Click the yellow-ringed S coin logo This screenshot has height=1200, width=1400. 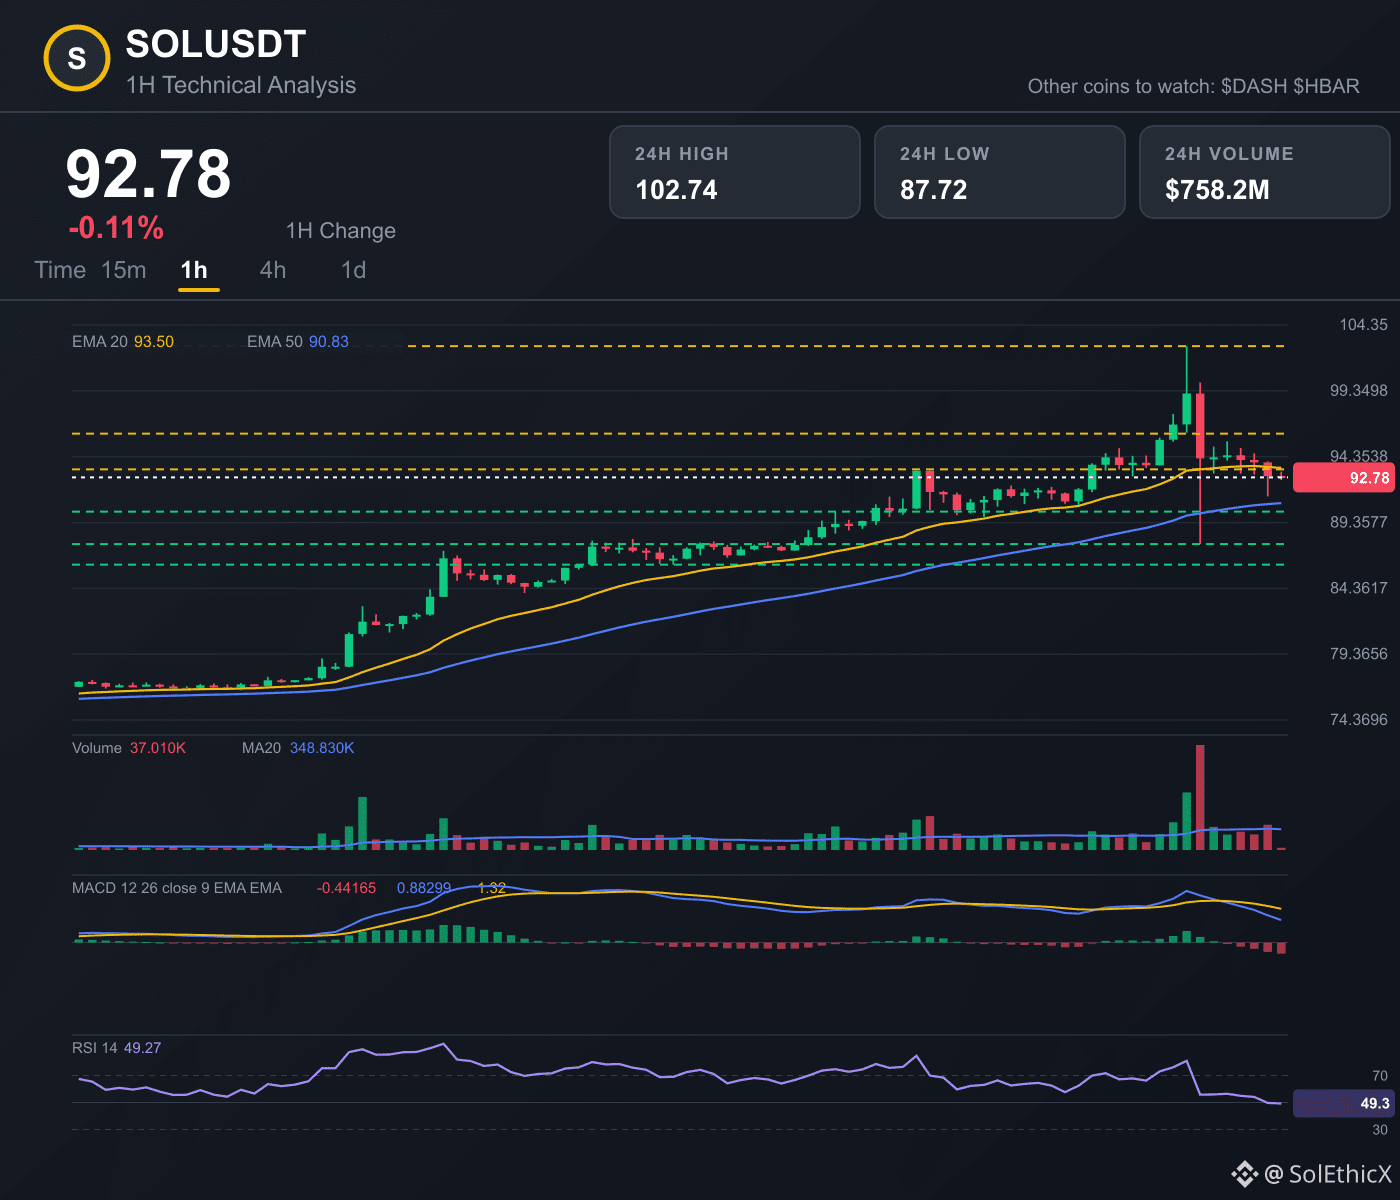pos(77,58)
